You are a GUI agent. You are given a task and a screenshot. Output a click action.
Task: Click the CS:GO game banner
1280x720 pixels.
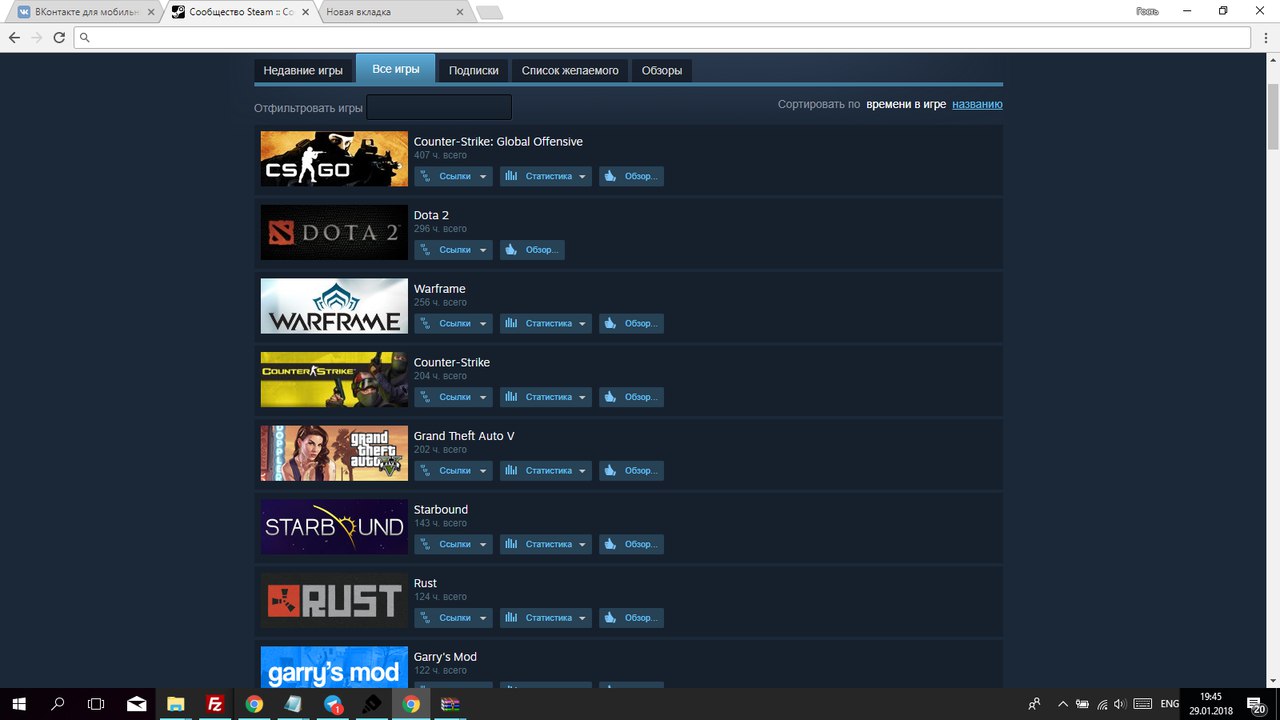tap(334, 159)
